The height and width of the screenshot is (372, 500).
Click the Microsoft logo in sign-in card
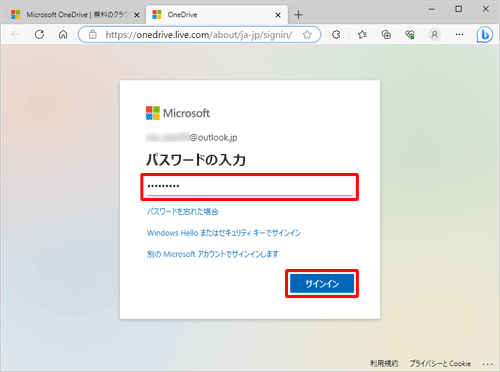pos(178,113)
